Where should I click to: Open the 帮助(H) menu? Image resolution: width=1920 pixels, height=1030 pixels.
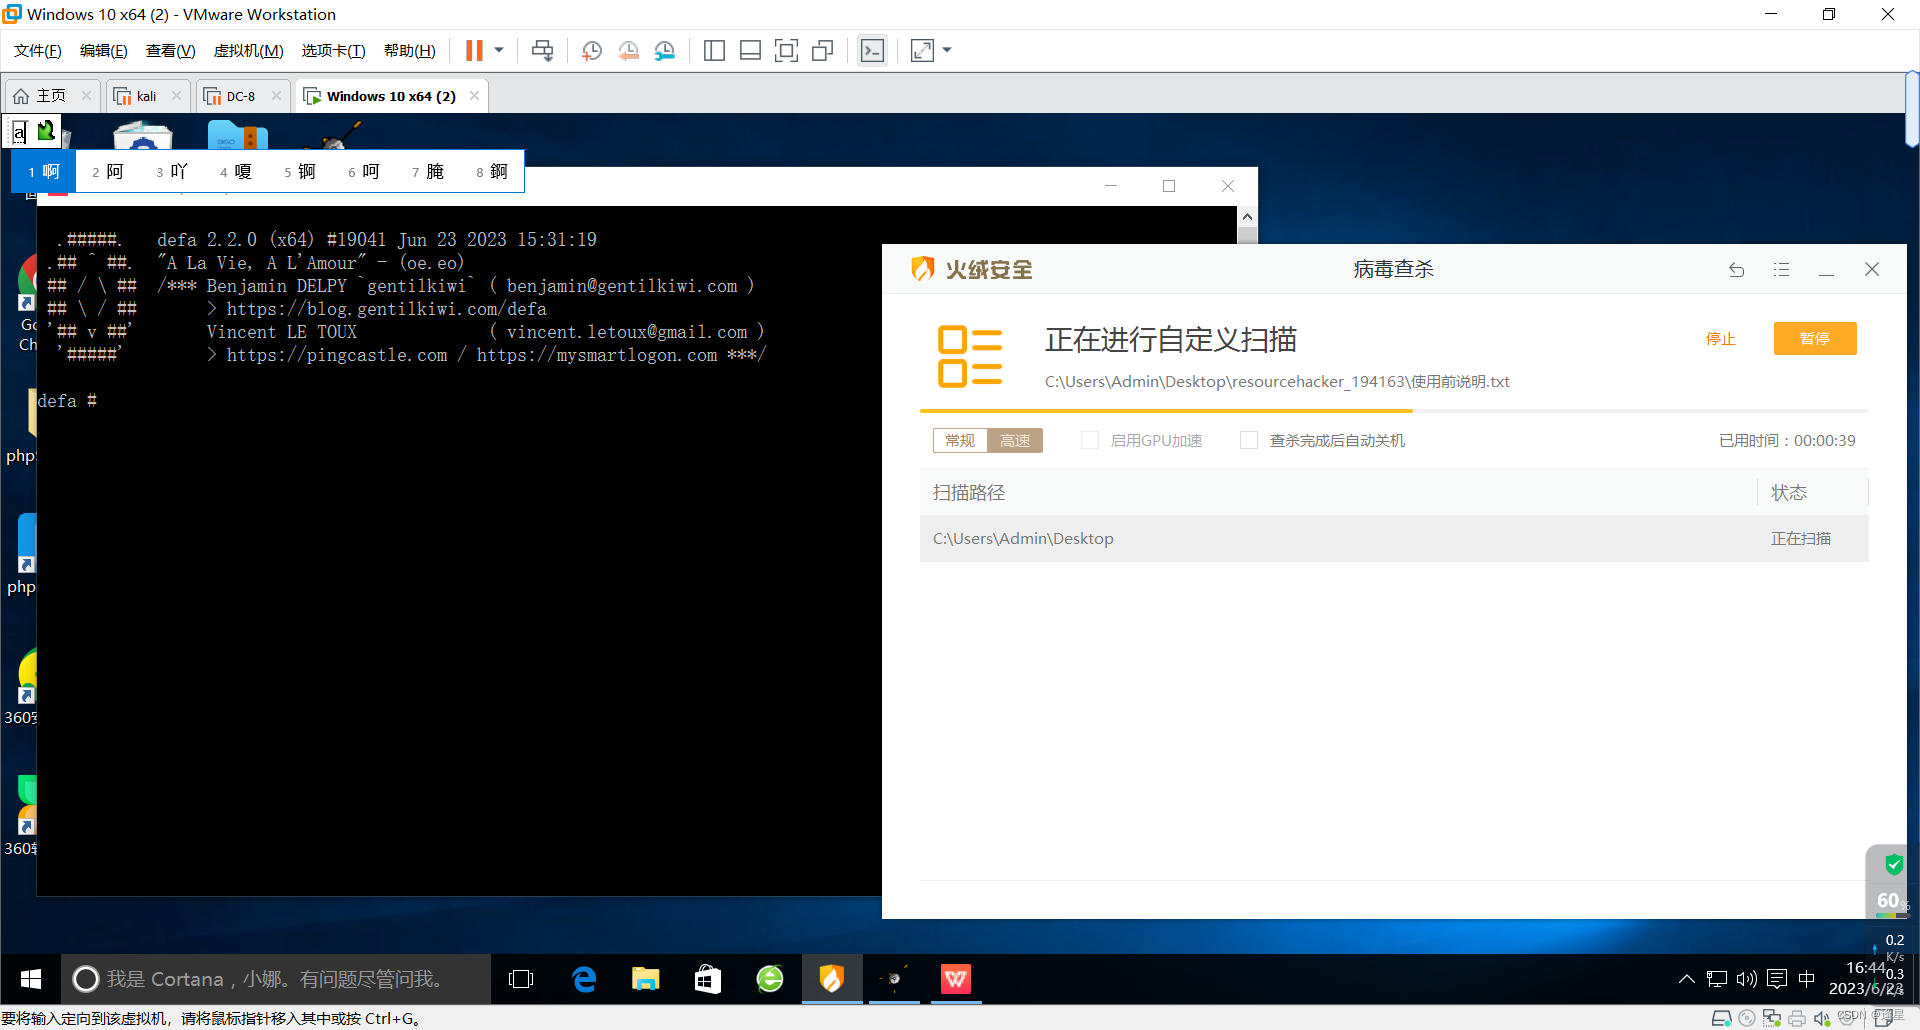(x=410, y=51)
